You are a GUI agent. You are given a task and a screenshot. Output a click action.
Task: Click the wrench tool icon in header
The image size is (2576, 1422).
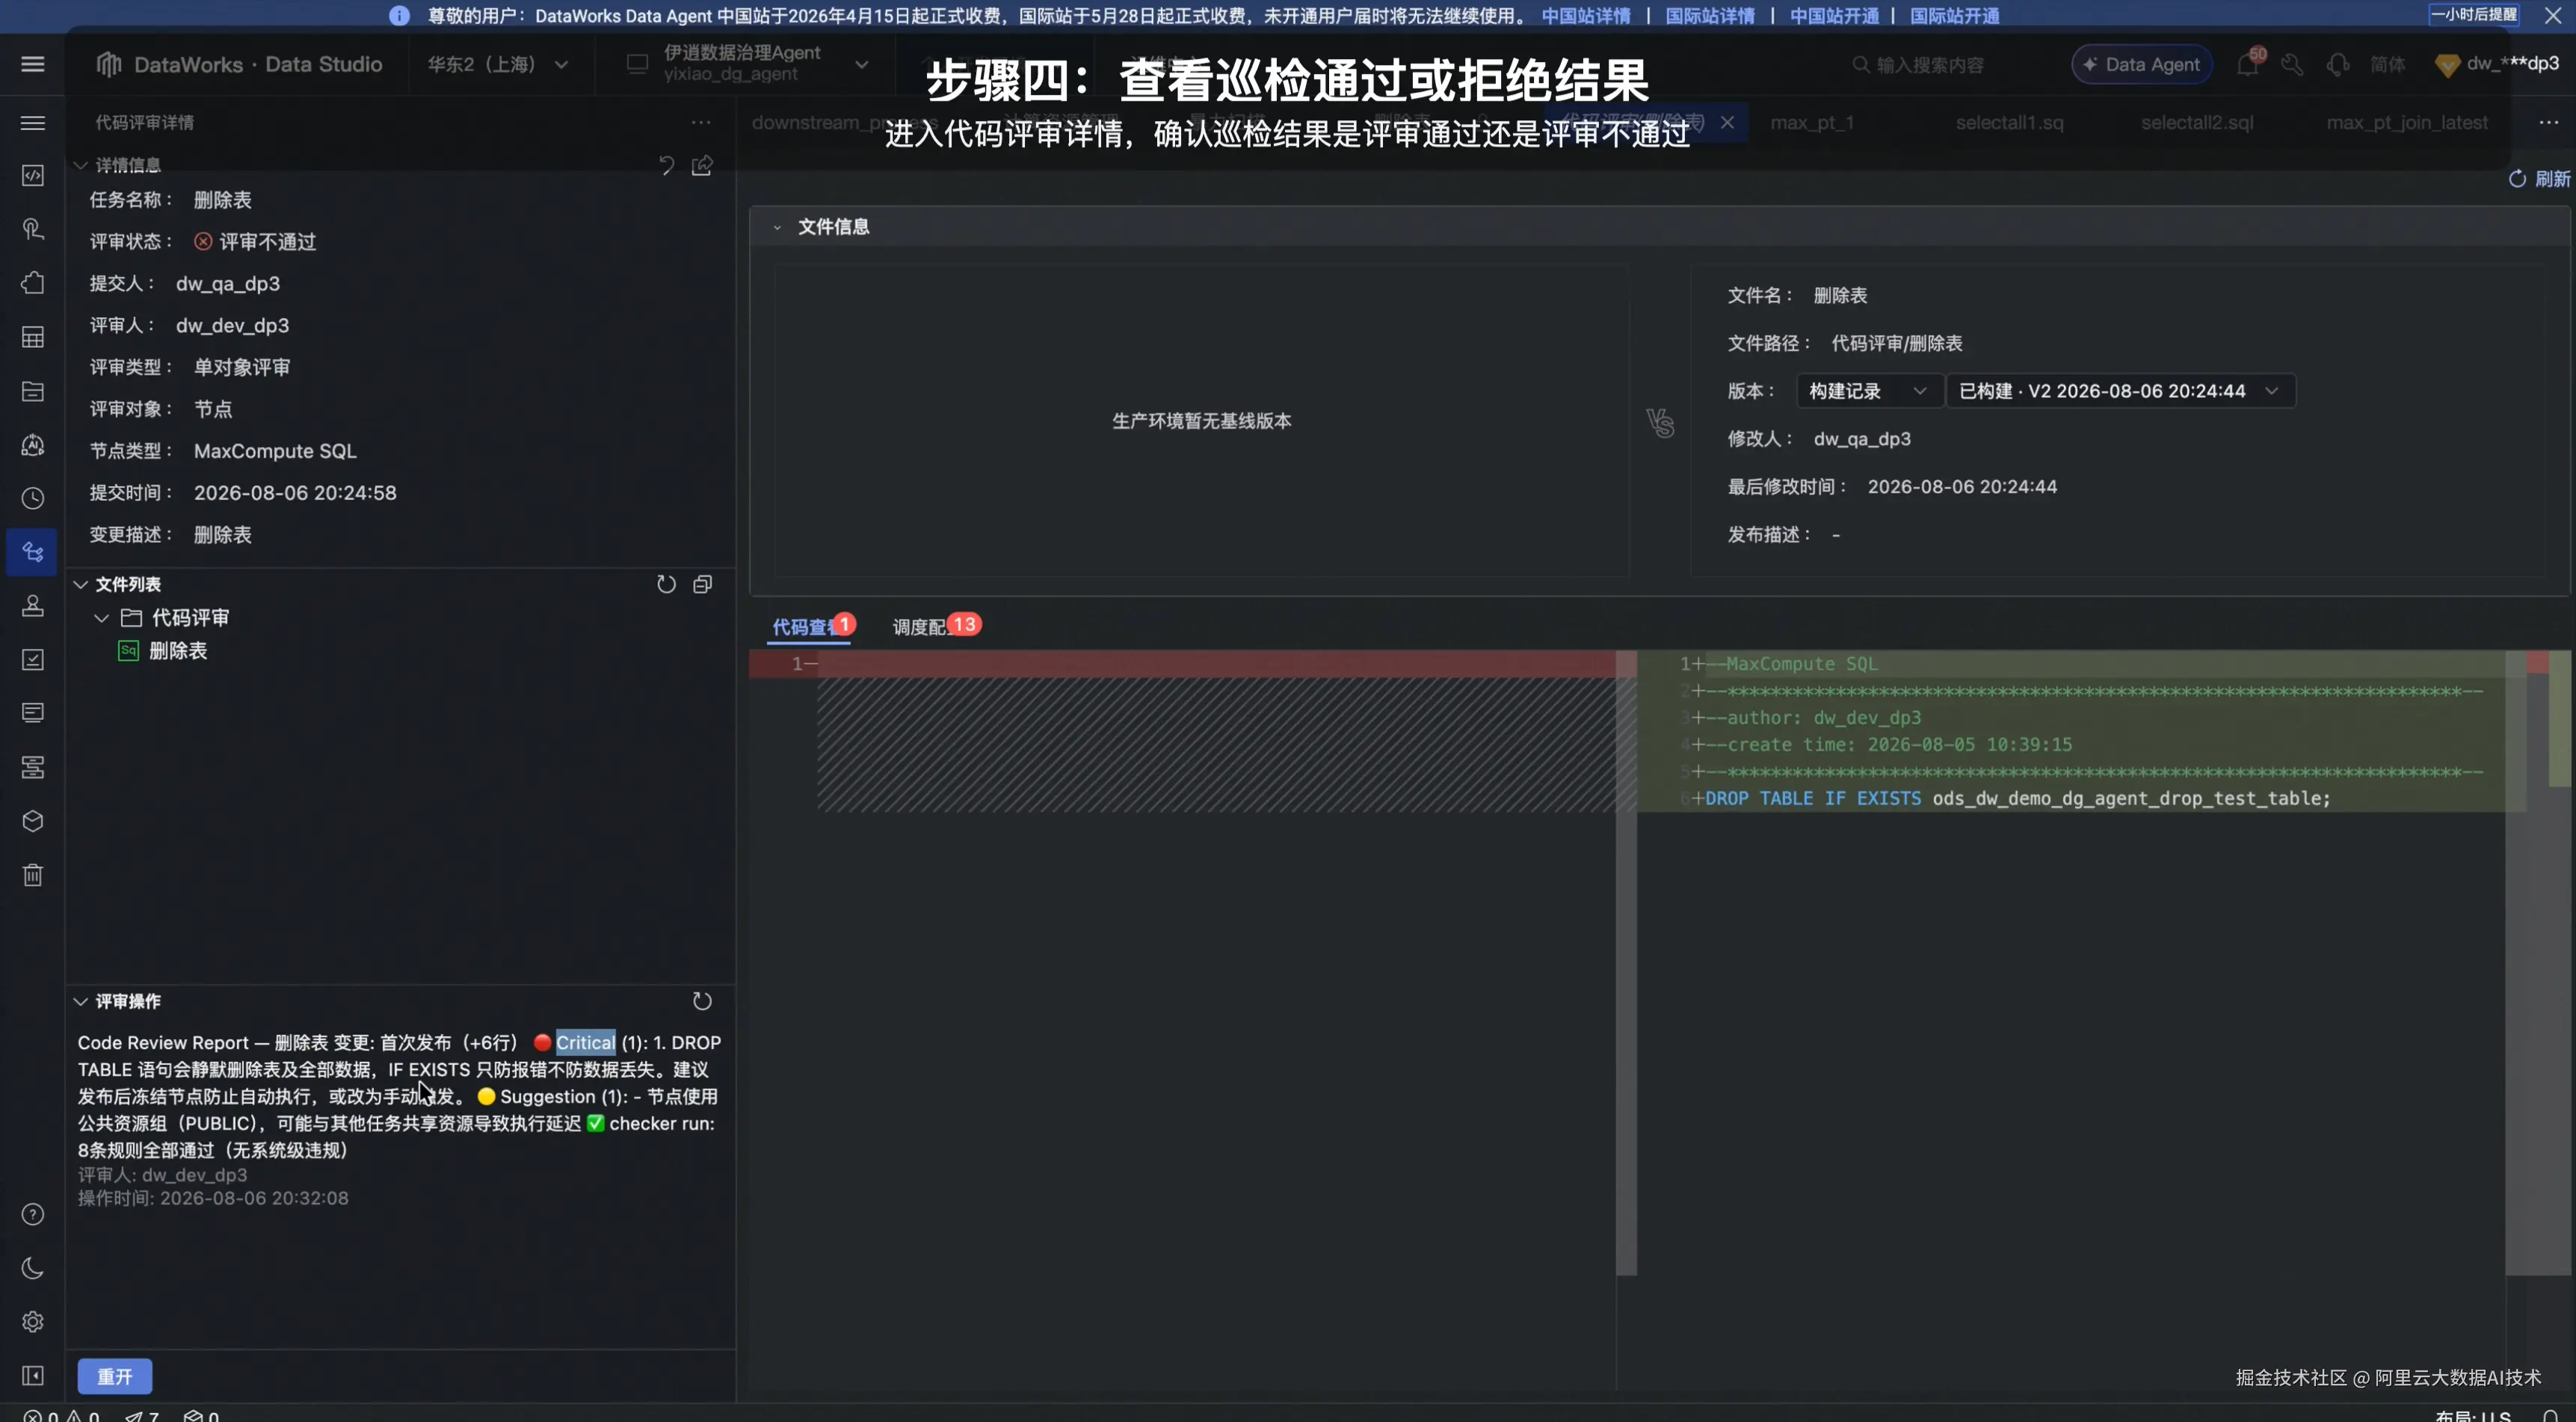pos(2292,64)
